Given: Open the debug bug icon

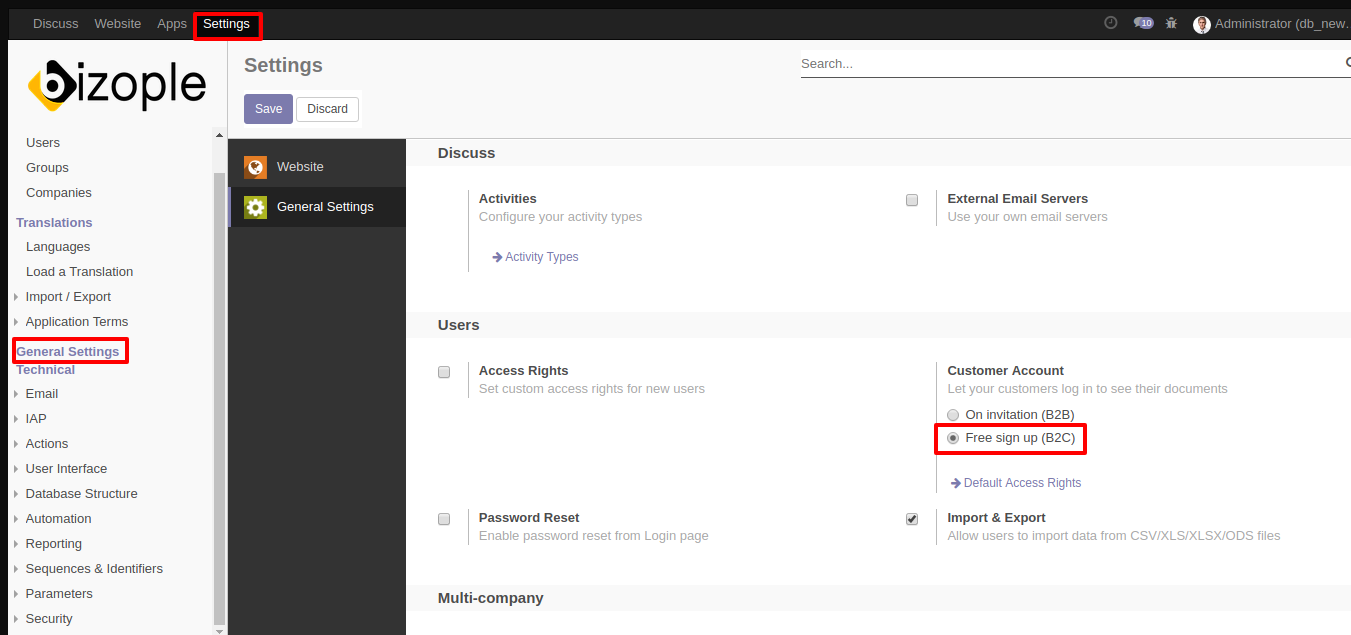Looking at the screenshot, I should 1171,23.
